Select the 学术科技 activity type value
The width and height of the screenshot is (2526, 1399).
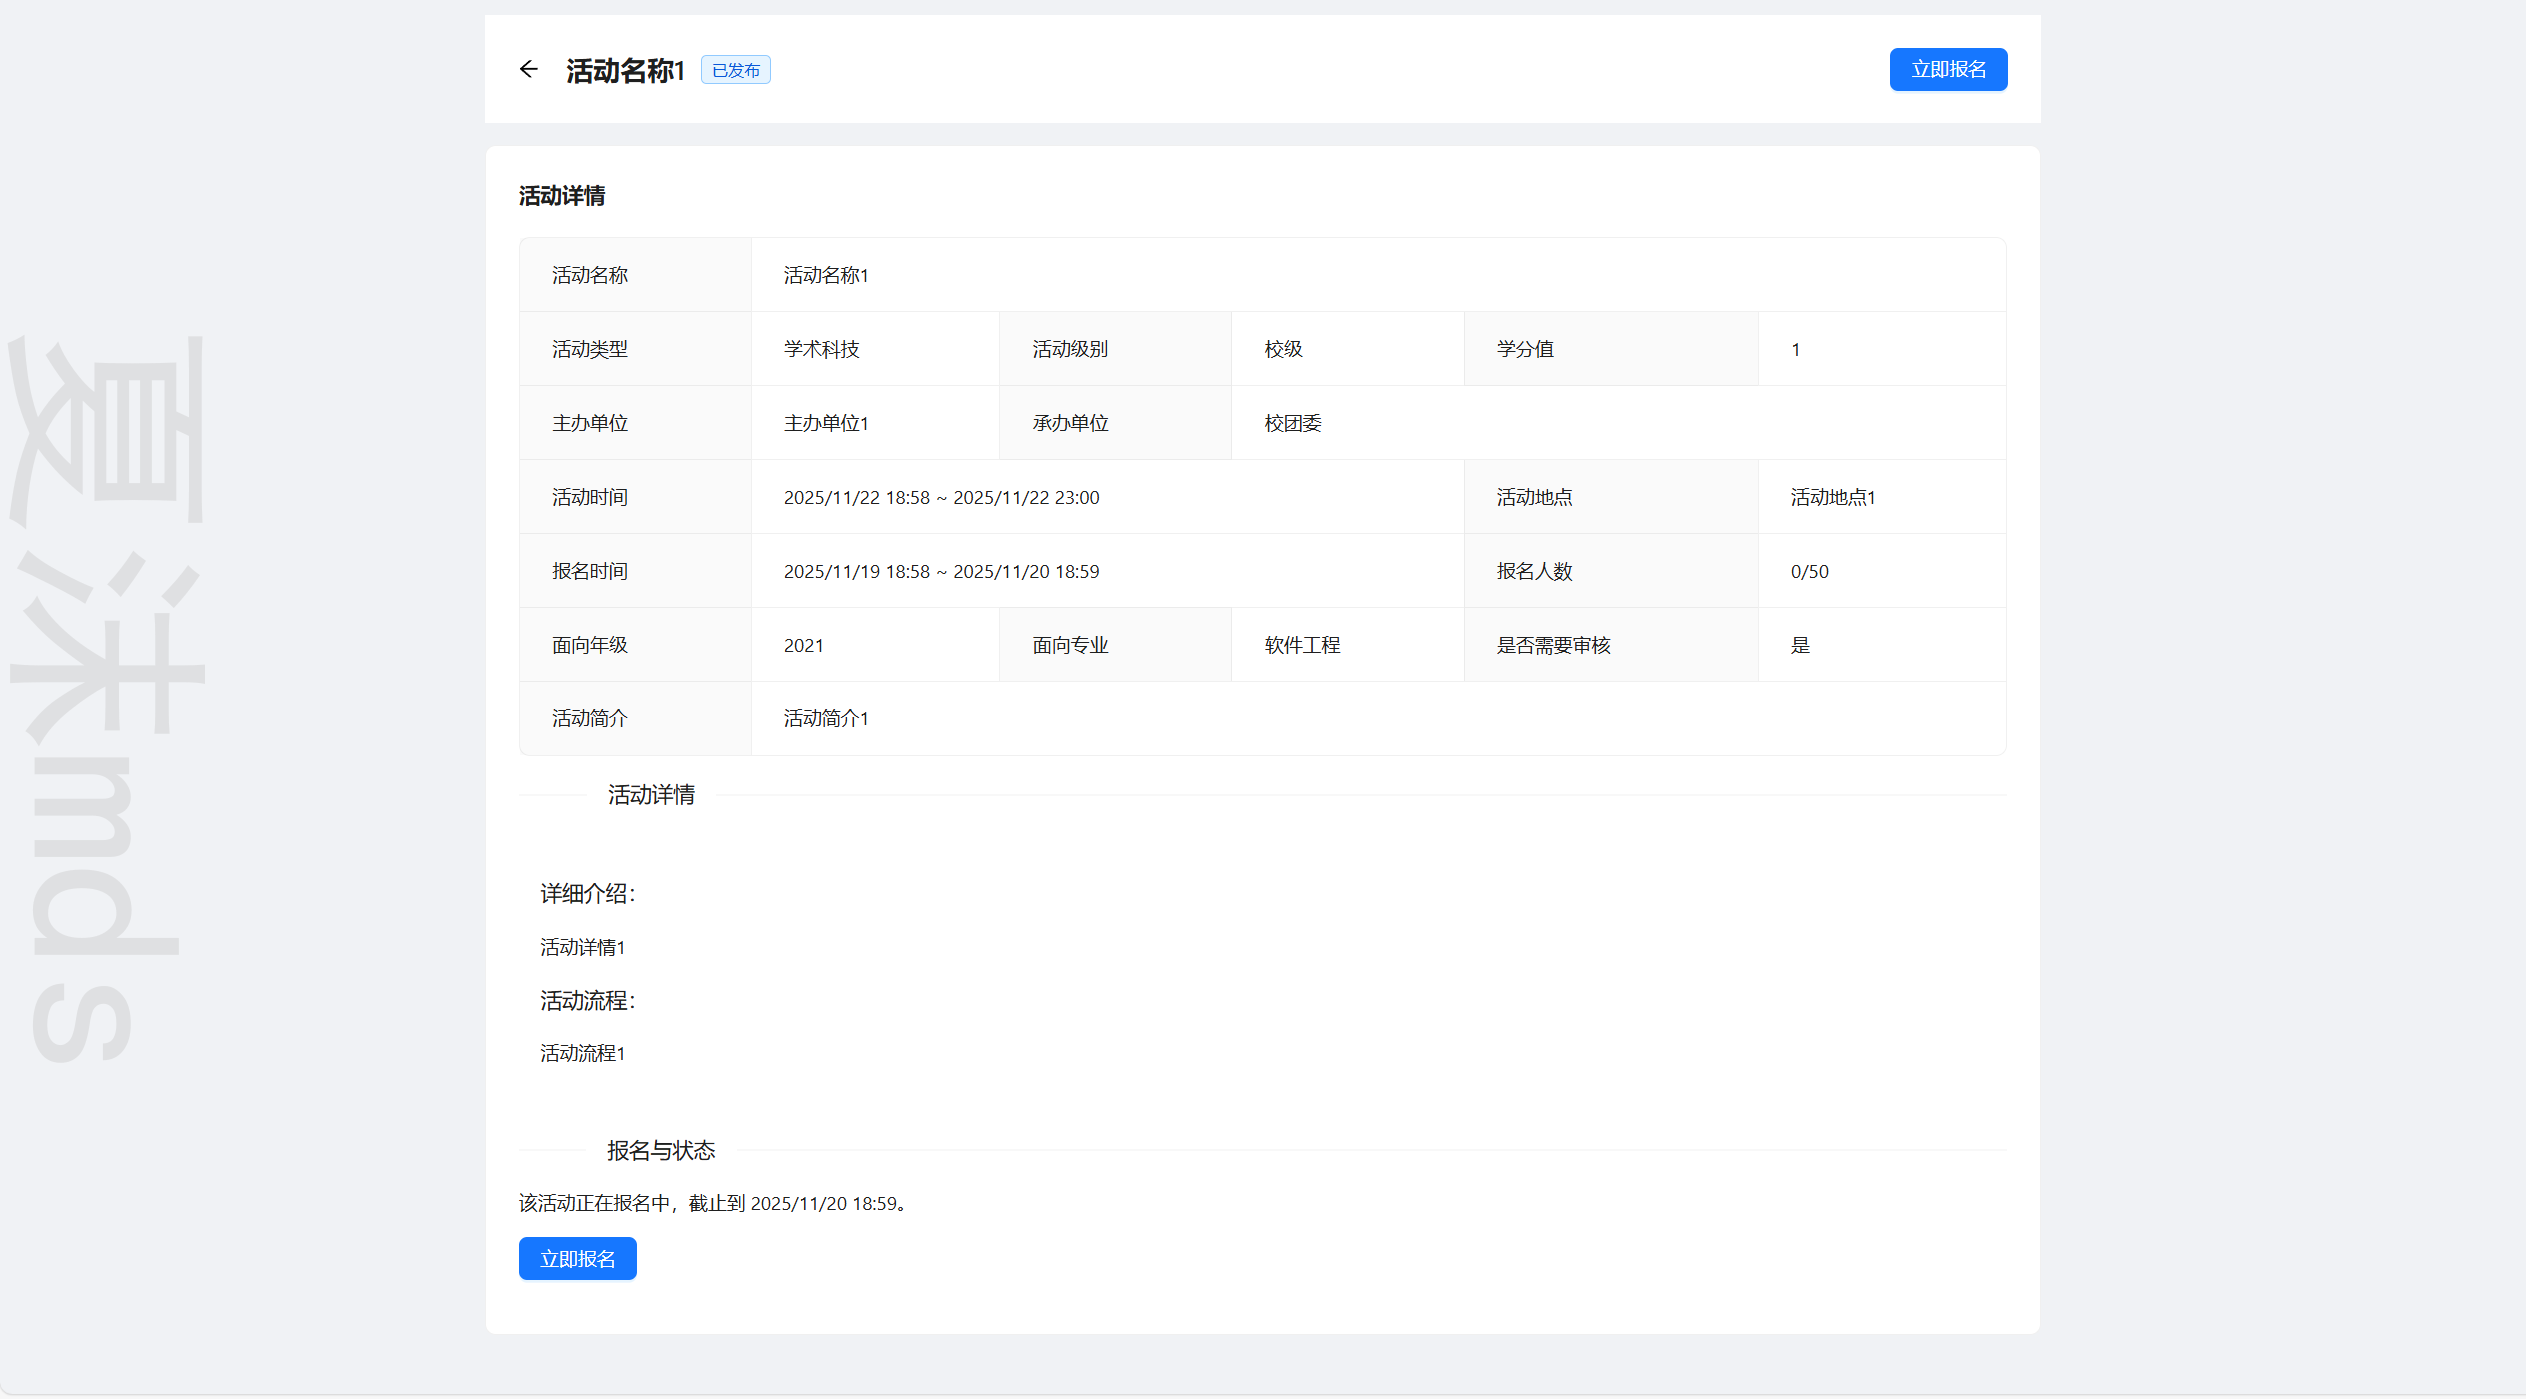tap(821, 349)
